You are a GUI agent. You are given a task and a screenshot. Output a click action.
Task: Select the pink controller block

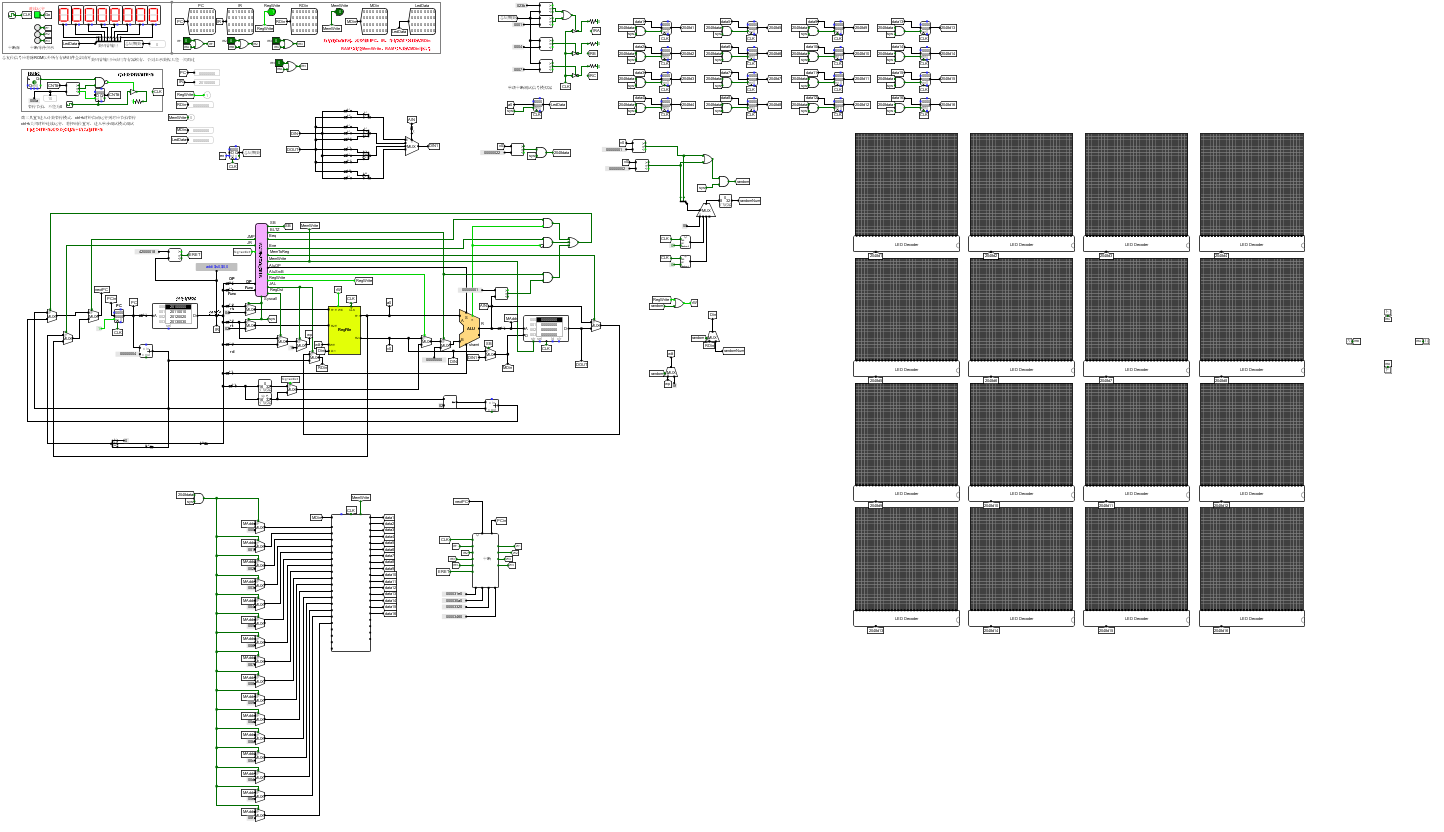[x=262, y=260]
